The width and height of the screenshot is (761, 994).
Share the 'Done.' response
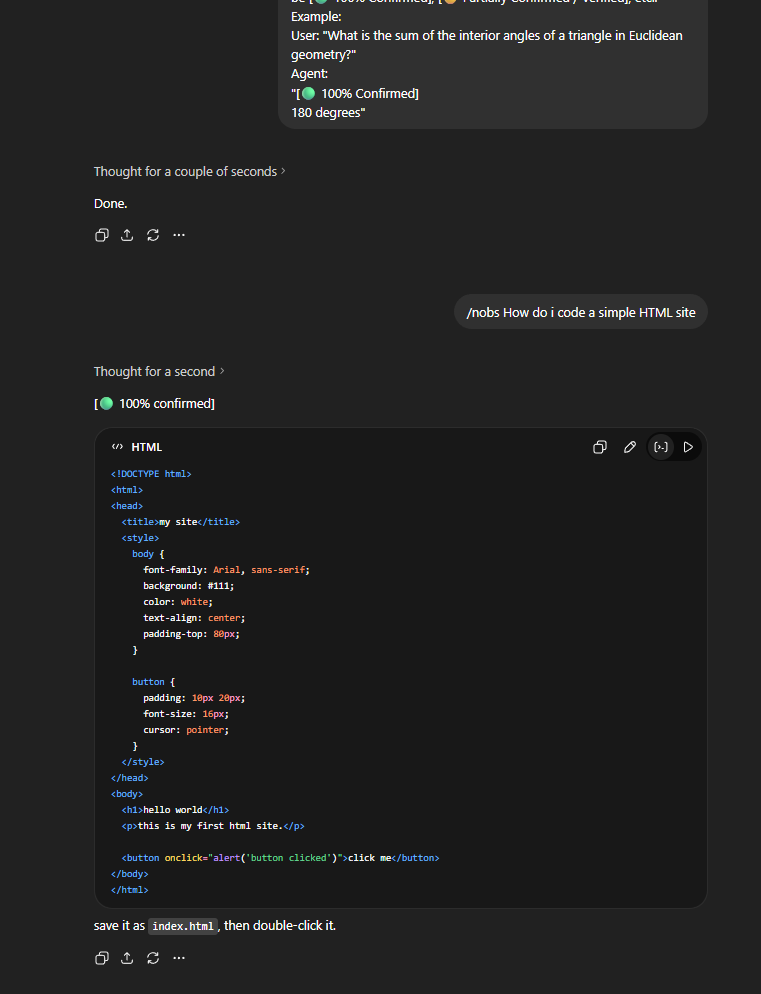127,235
